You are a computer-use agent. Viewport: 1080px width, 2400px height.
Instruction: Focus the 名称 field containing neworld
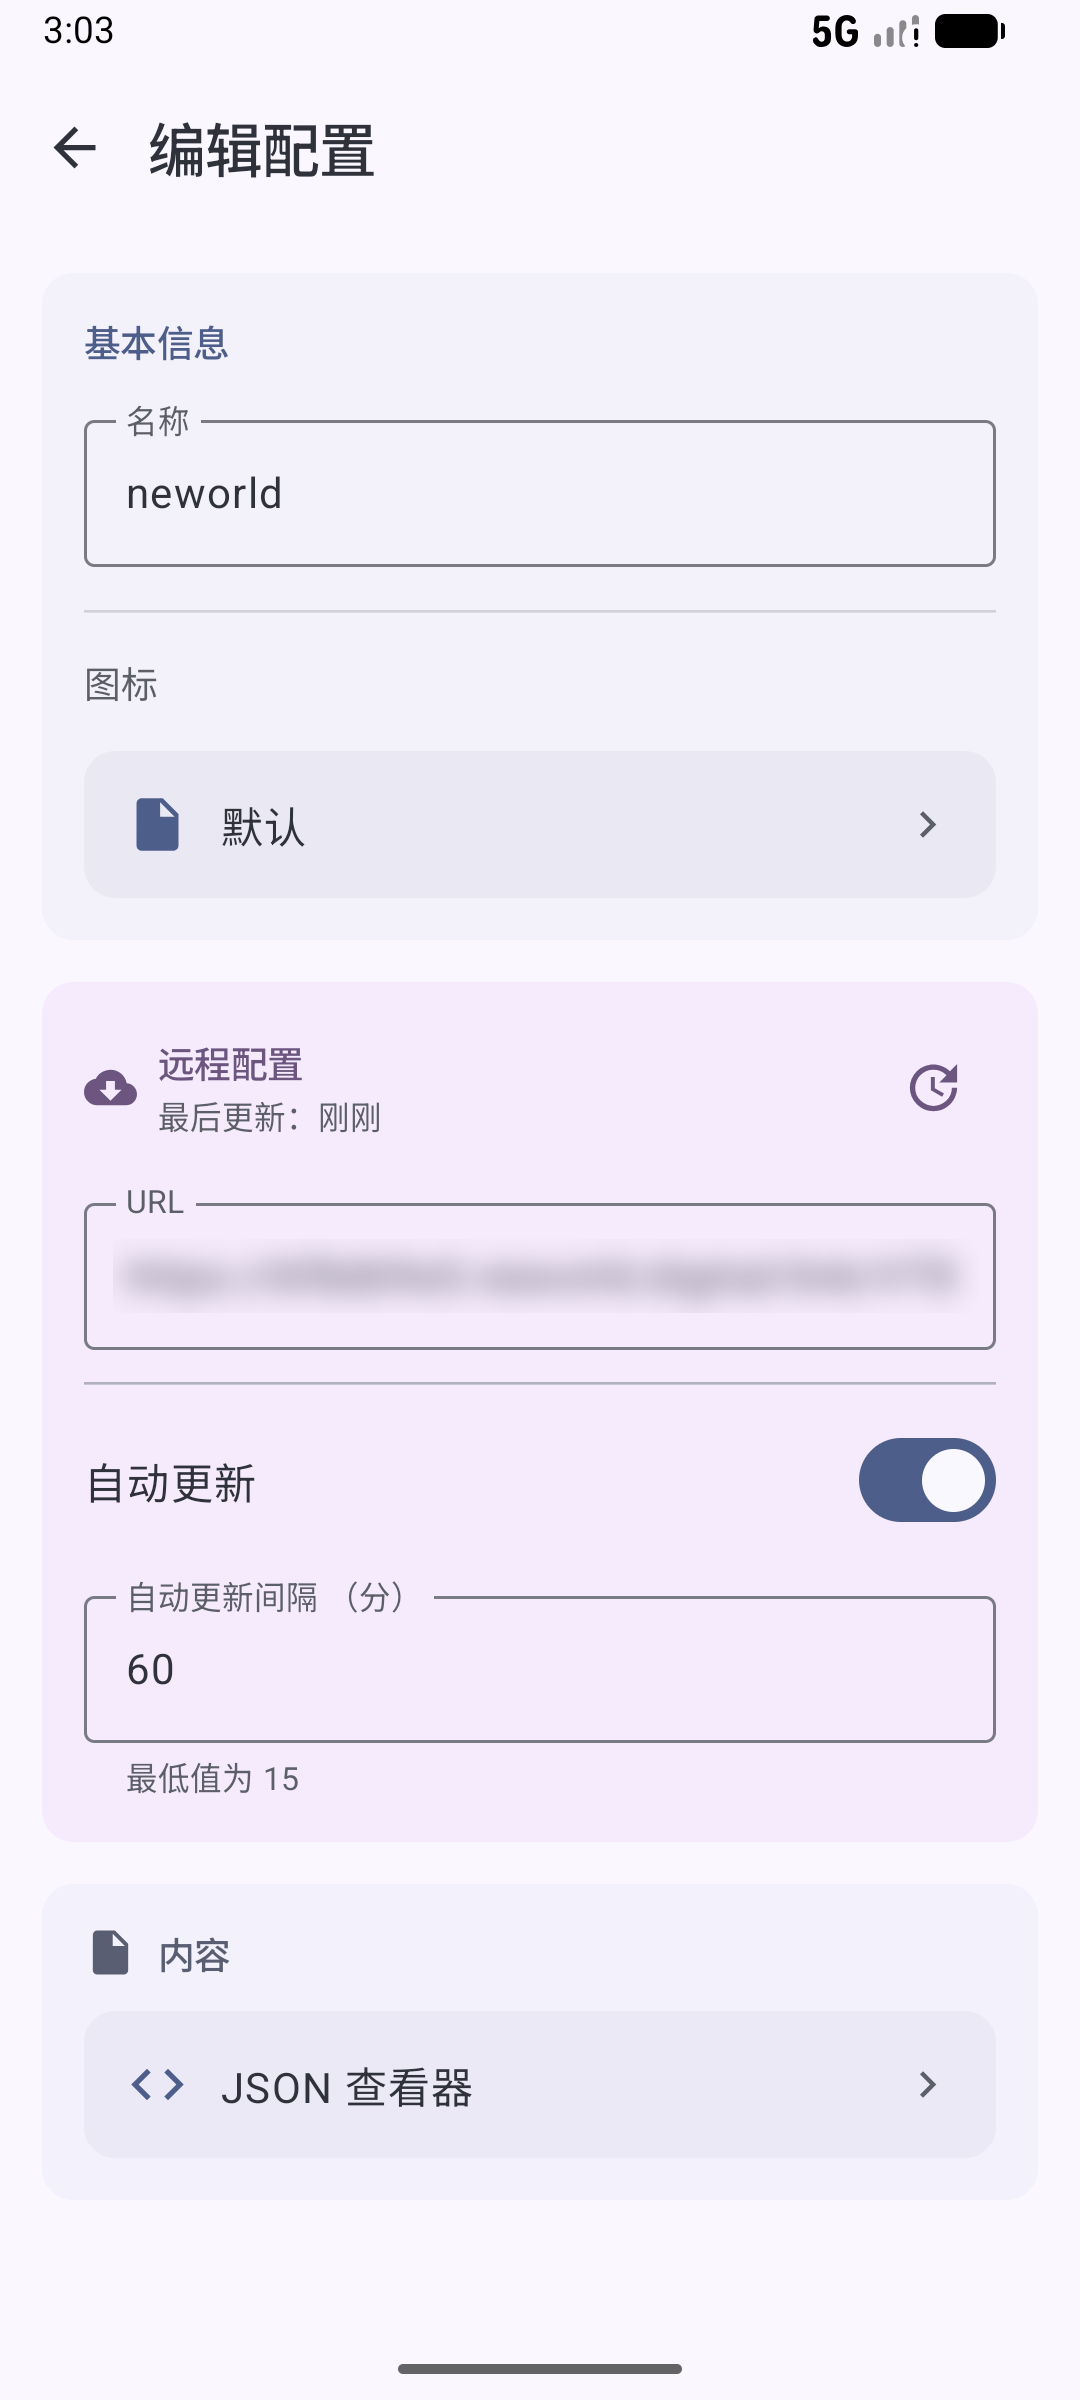tap(540, 494)
